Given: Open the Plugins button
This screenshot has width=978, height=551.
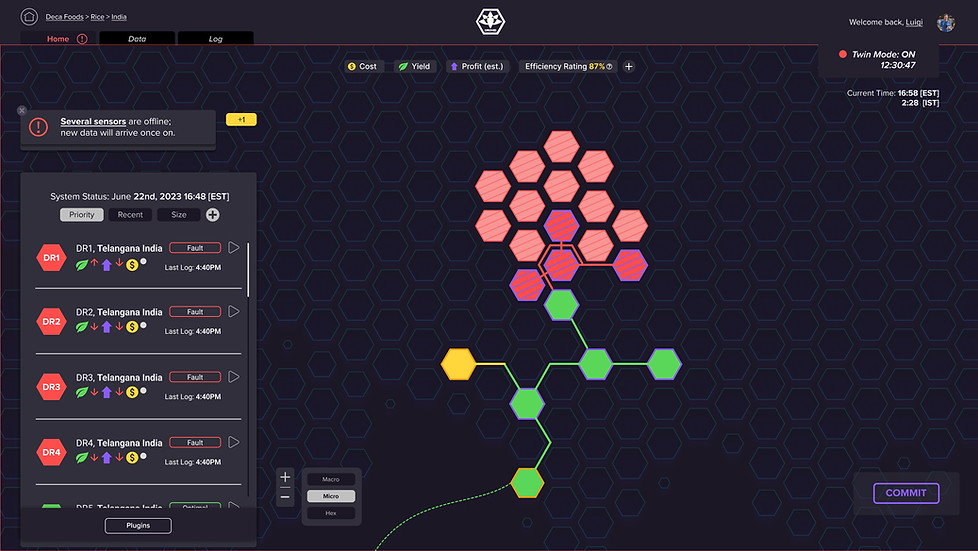Looking at the screenshot, I should pos(138,525).
